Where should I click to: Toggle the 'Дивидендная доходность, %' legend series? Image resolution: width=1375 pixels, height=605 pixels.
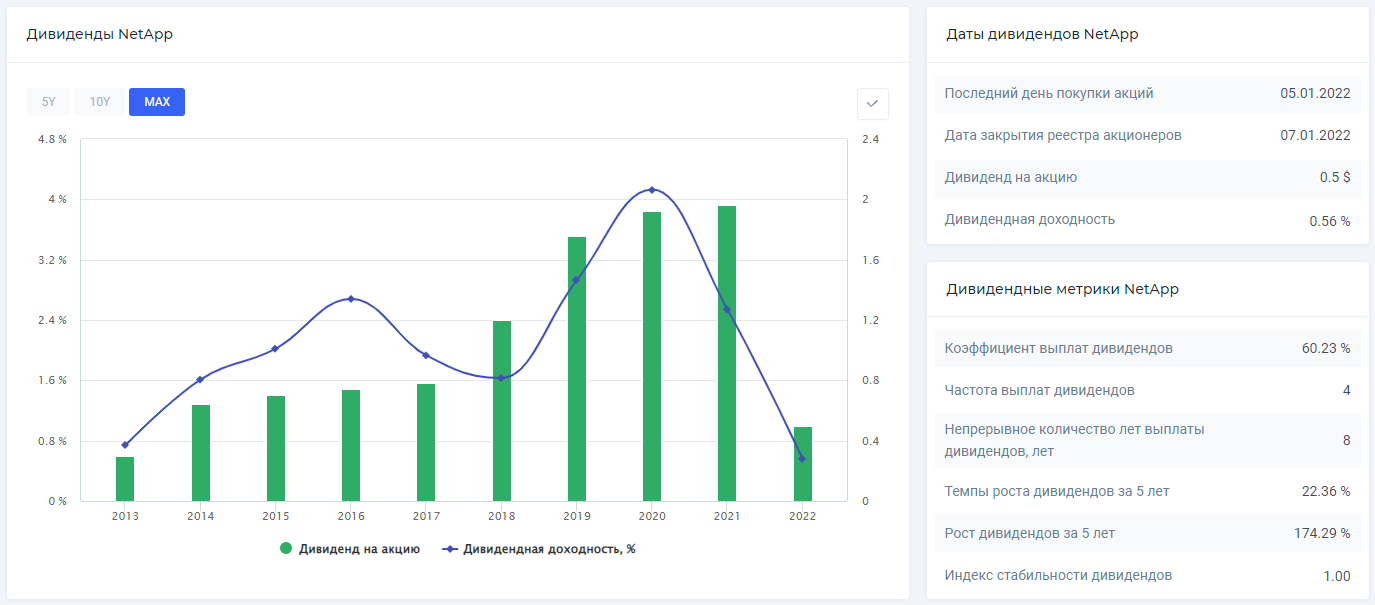549,549
